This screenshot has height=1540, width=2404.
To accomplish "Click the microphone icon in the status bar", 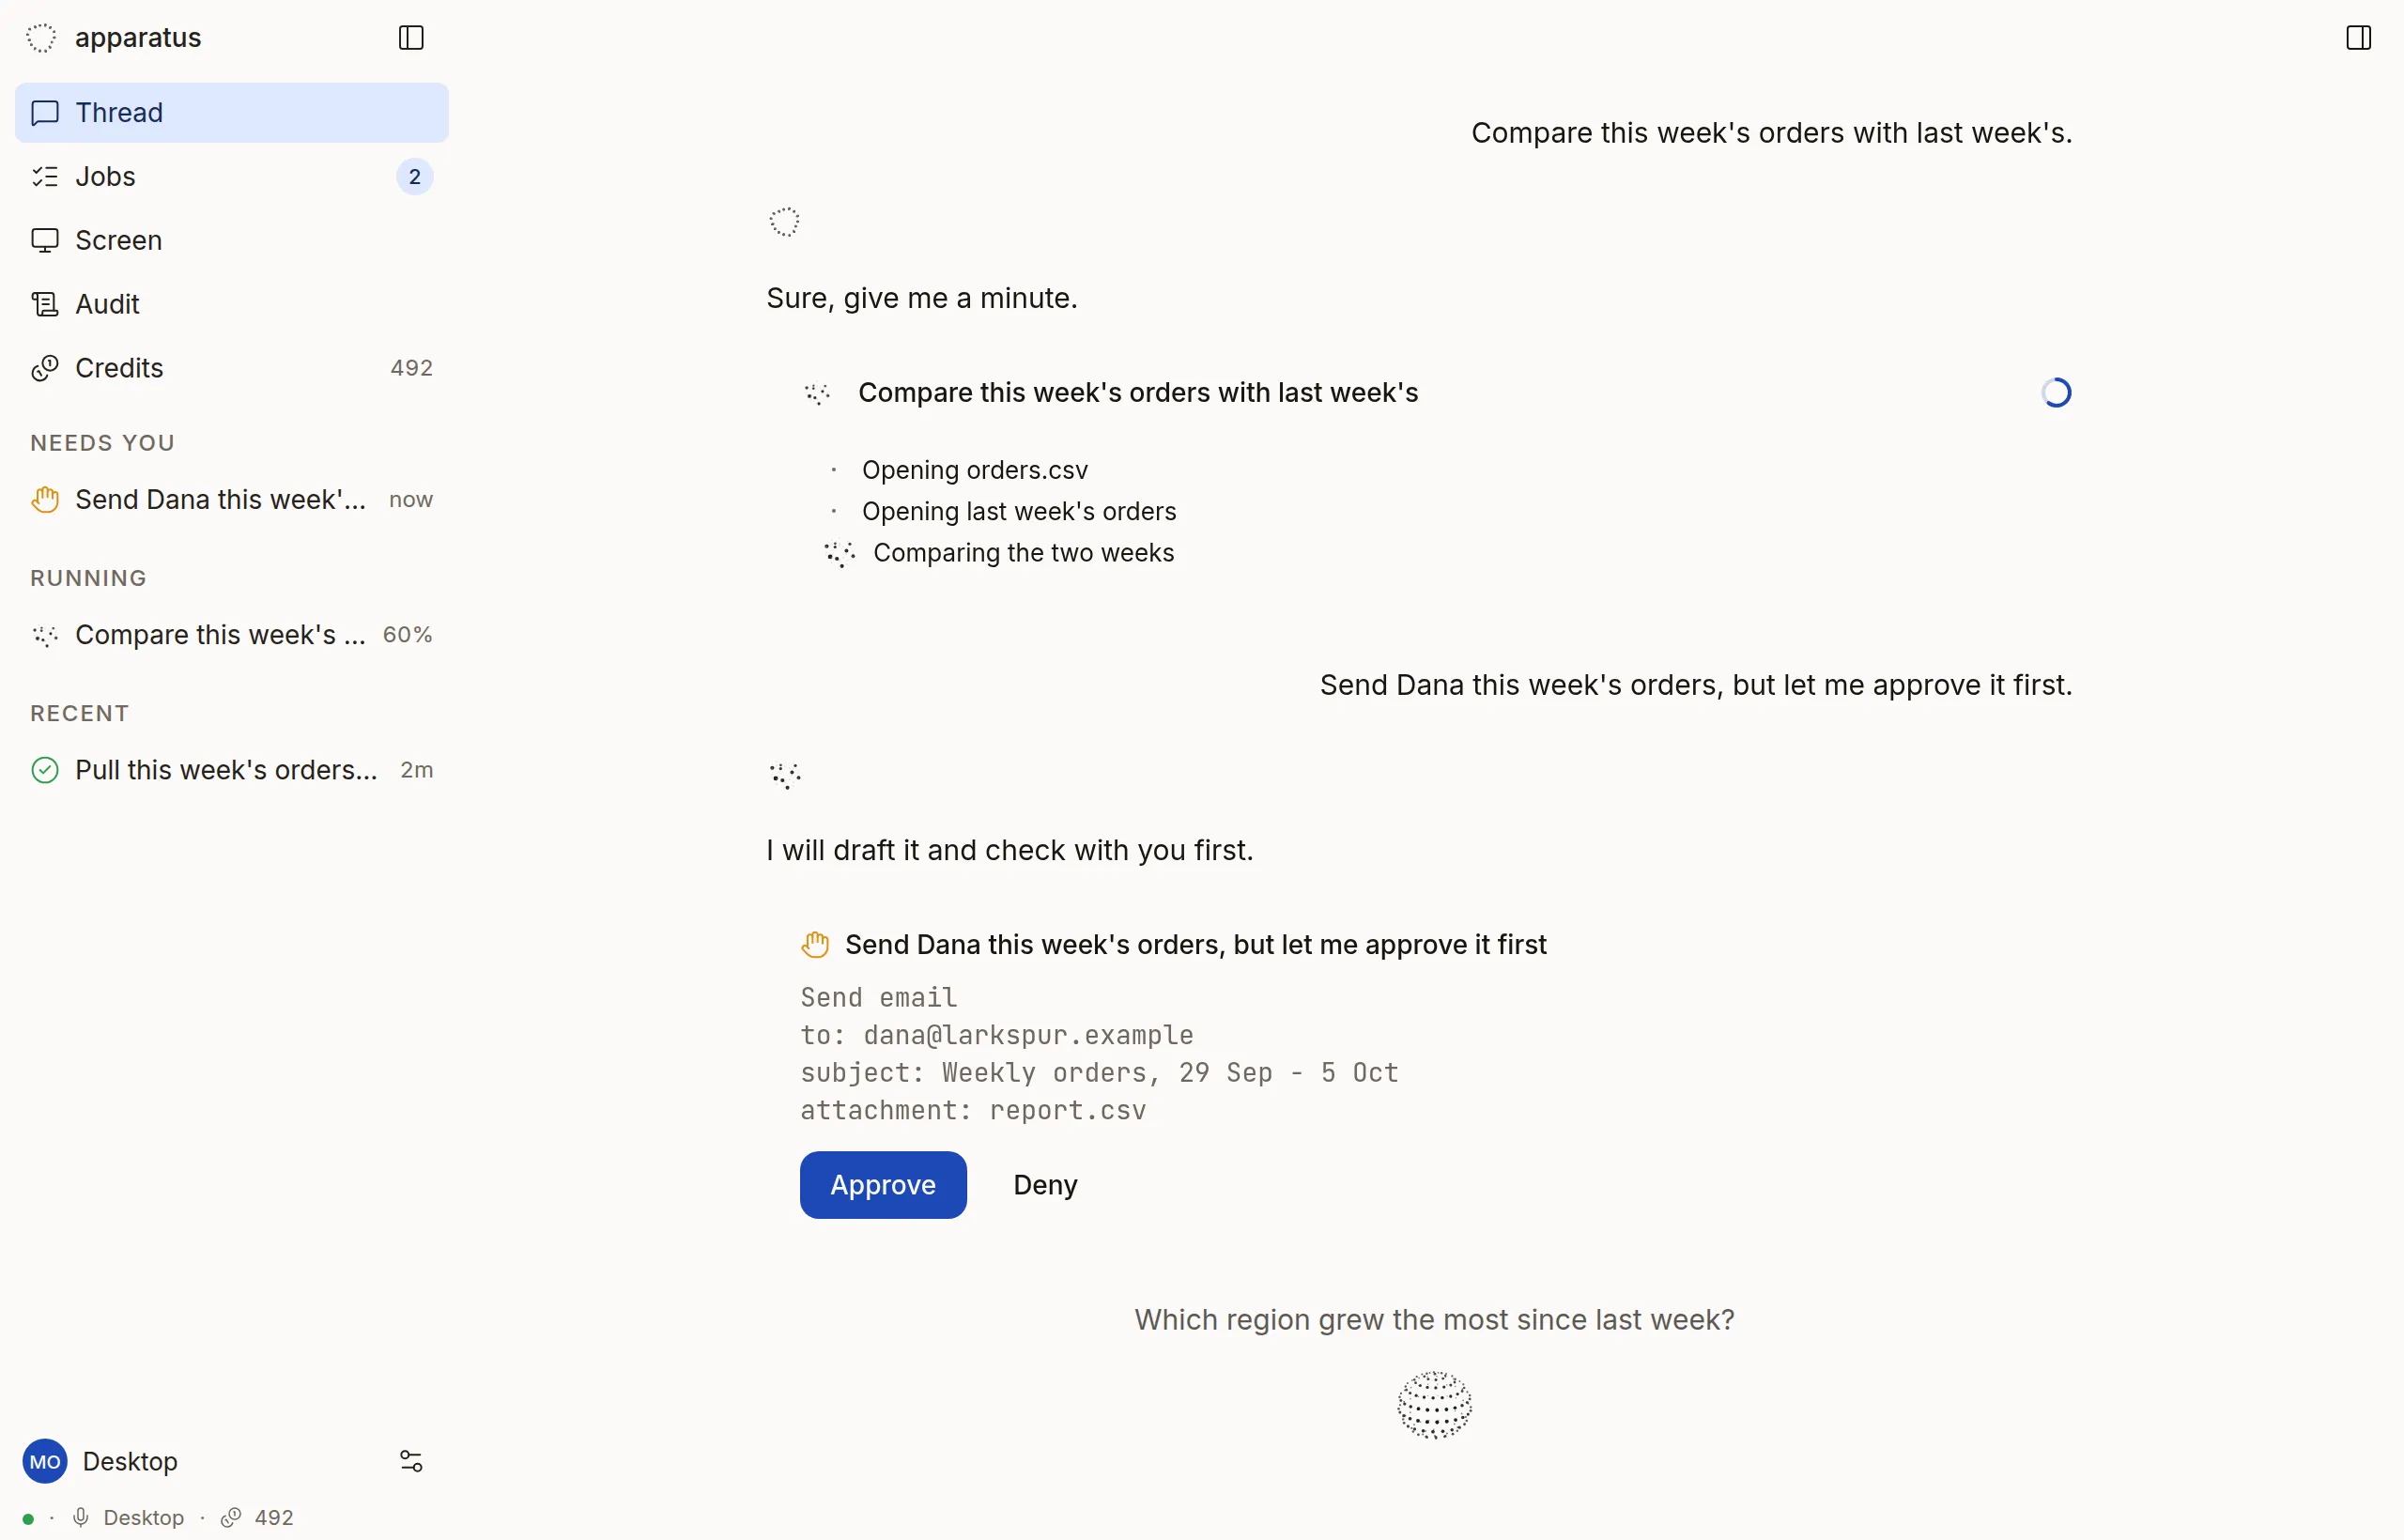I will point(81,1518).
